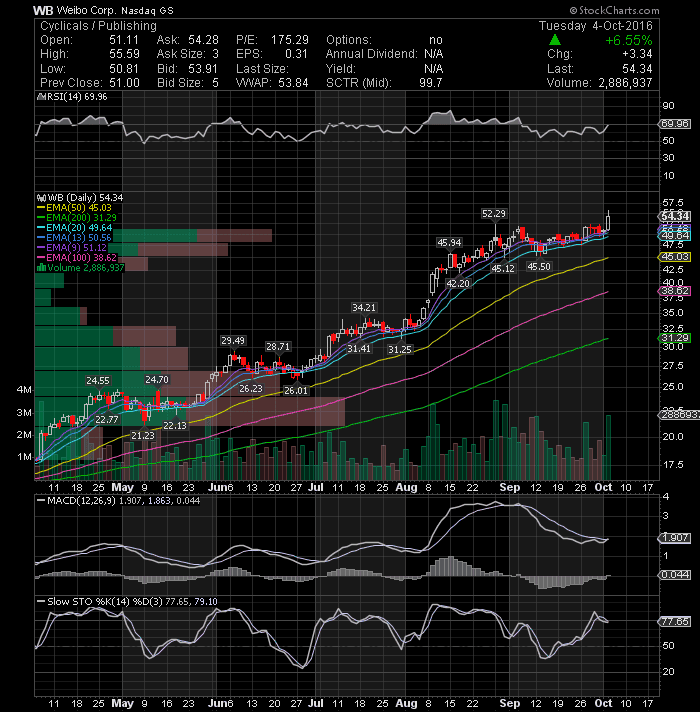The height and width of the screenshot is (712, 700).
Task: Click the StockCharts.com watermark link
Action: (x=614, y=10)
